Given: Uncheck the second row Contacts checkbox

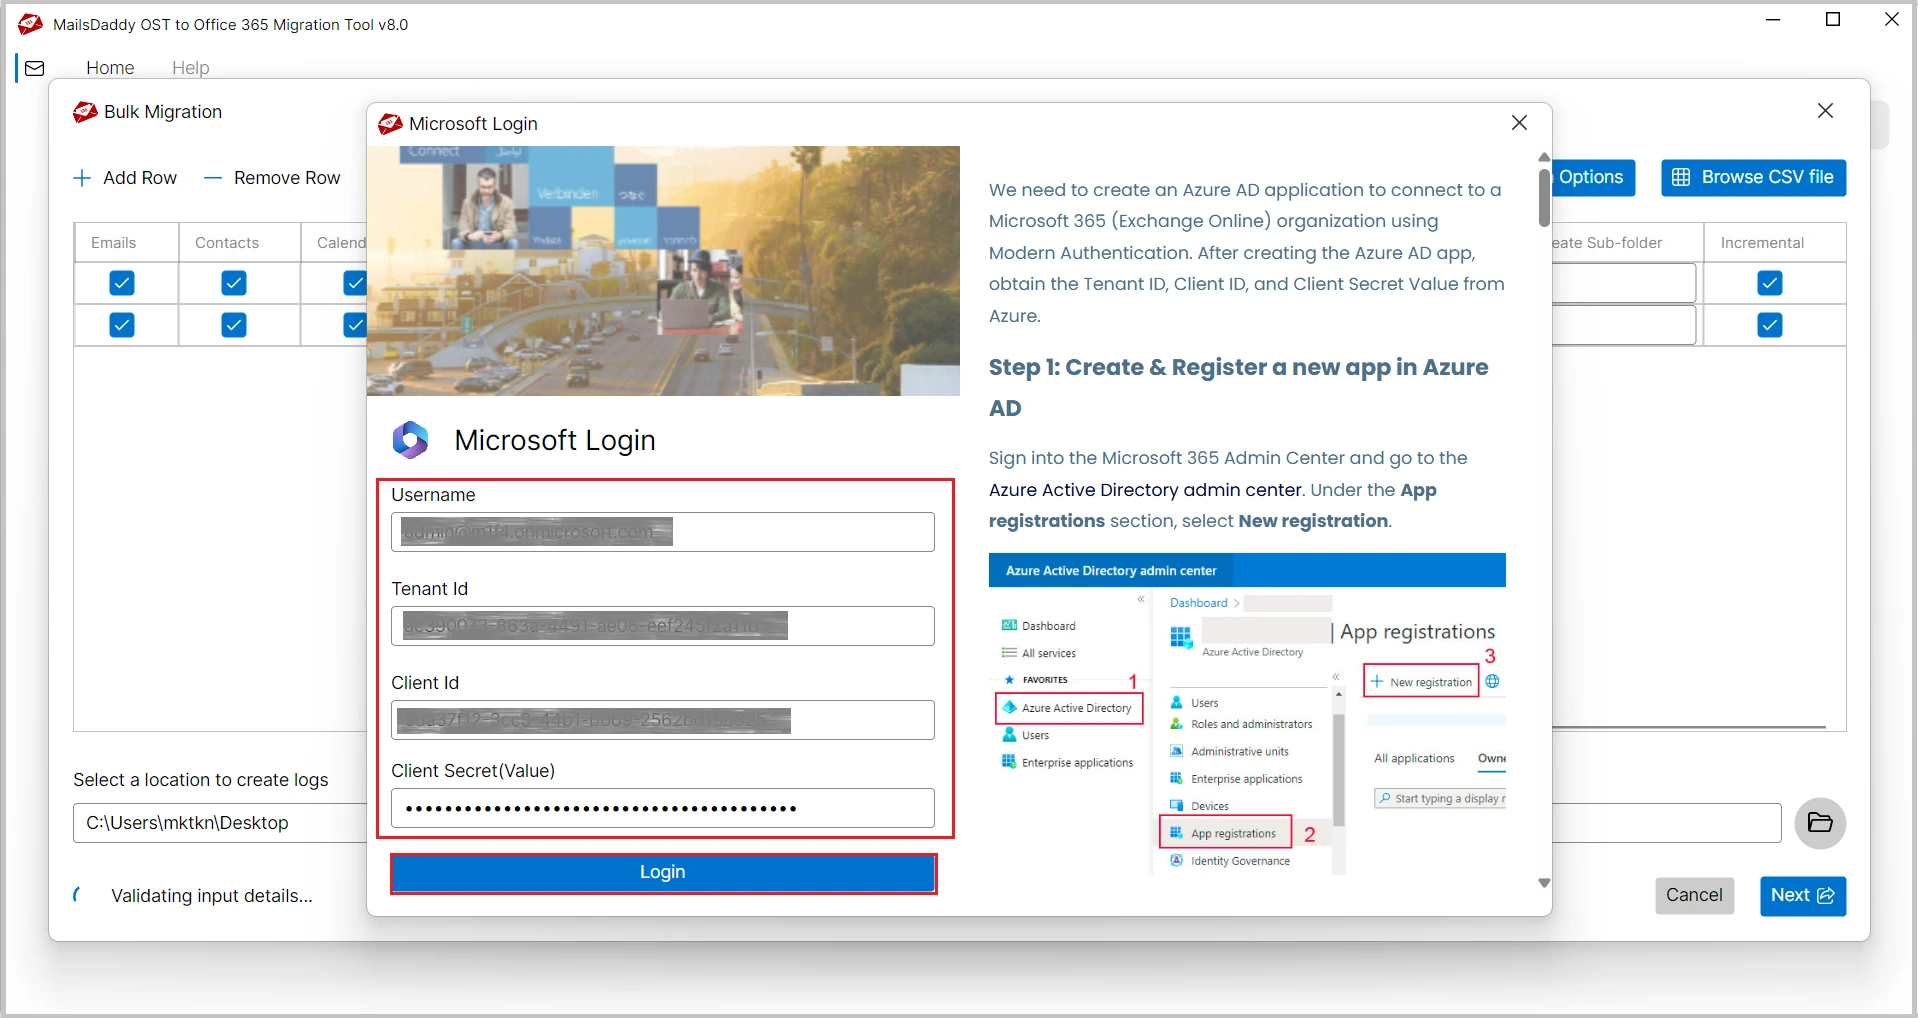Looking at the screenshot, I should tap(234, 325).
